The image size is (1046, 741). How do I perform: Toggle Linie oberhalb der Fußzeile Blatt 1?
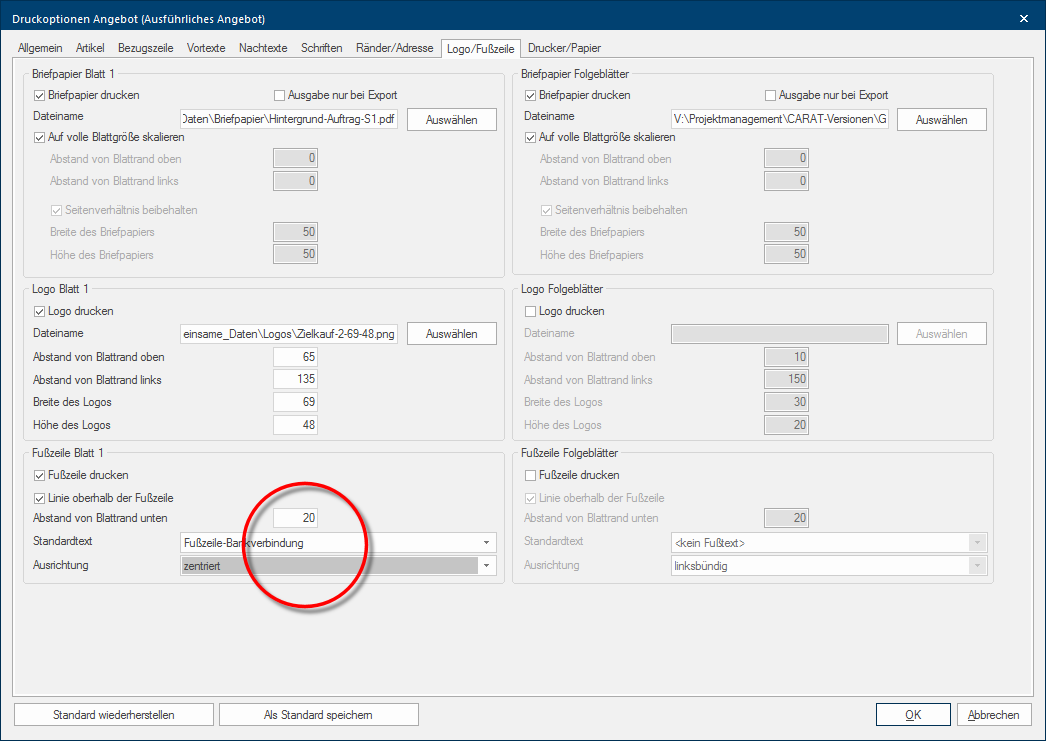(40, 497)
